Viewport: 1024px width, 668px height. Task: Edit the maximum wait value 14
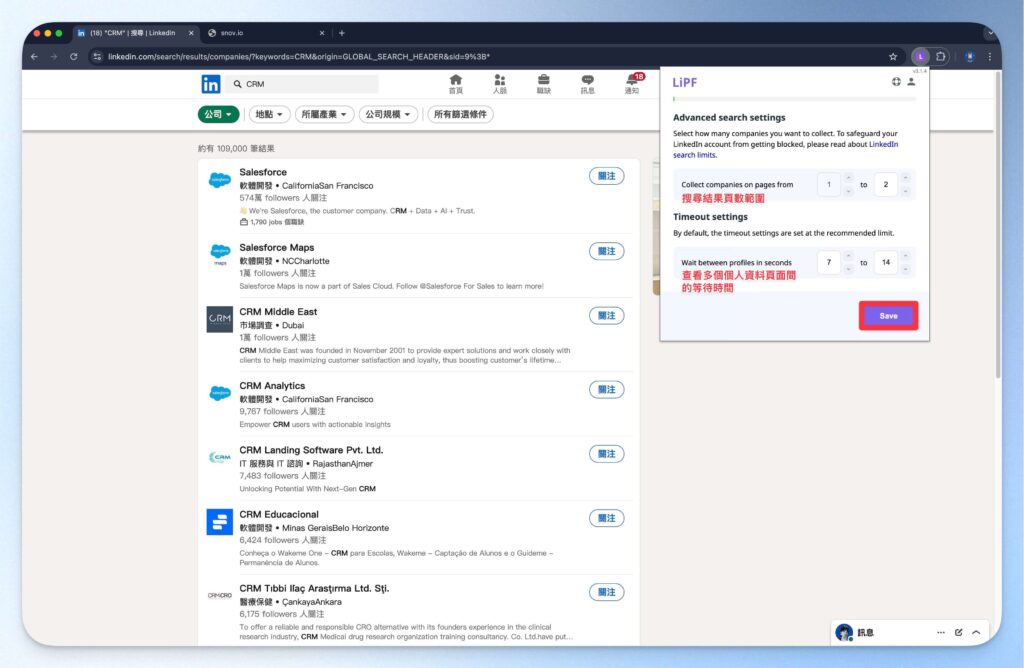click(886, 262)
